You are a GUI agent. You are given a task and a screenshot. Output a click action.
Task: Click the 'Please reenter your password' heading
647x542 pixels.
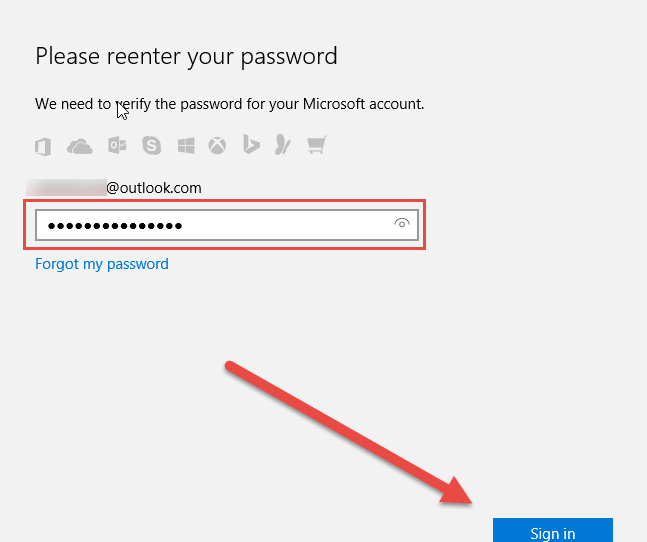[x=187, y=57]
